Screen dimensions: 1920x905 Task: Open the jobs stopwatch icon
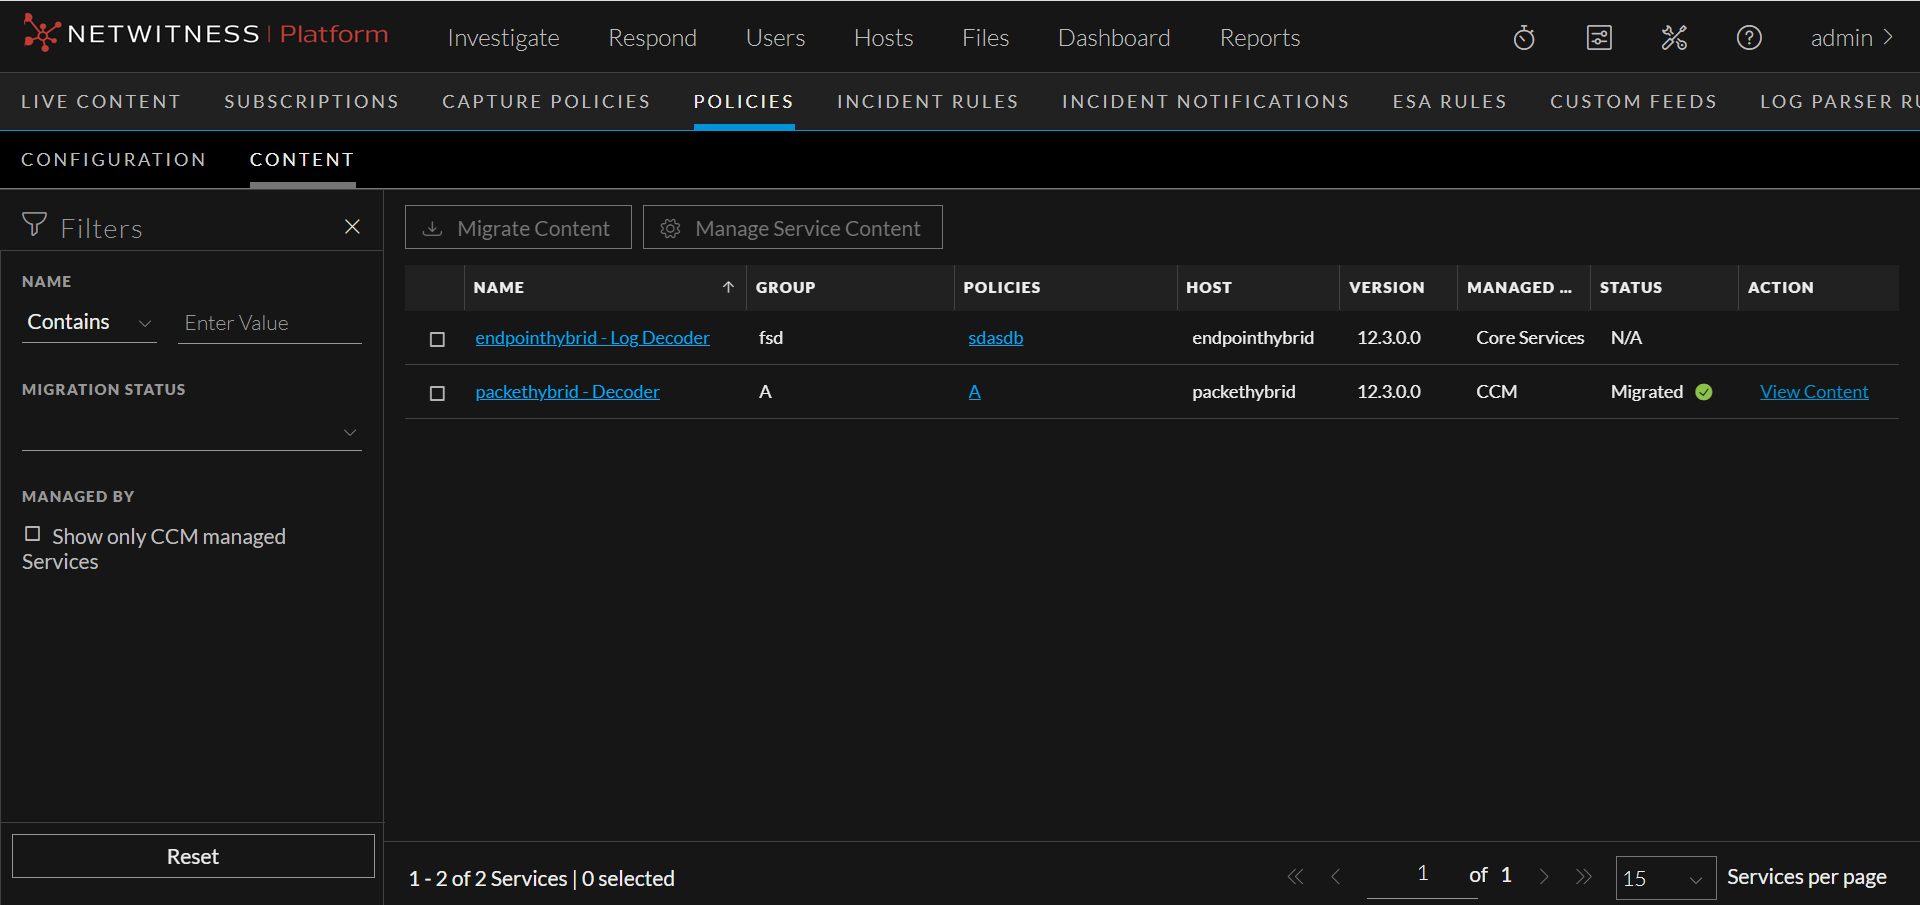coord(1524,38)
